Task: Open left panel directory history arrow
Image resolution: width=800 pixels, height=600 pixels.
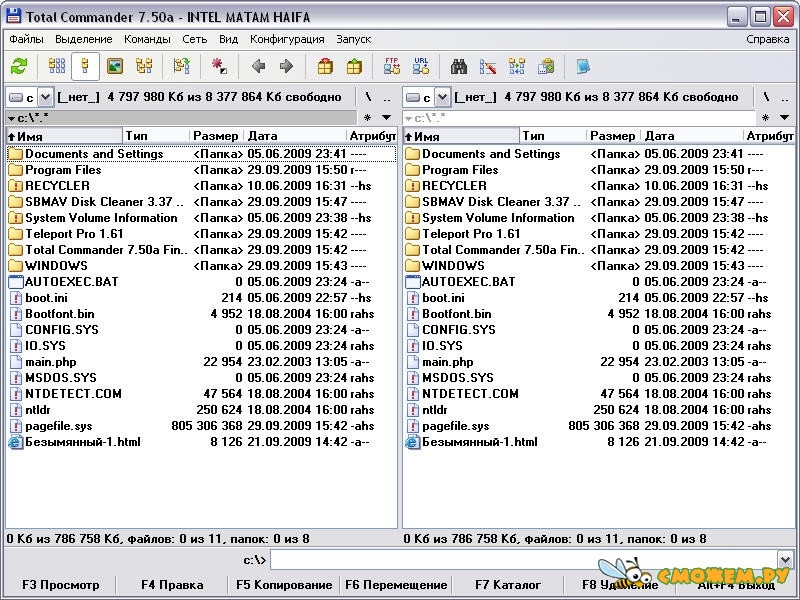Action: click(x=387, y=118)
